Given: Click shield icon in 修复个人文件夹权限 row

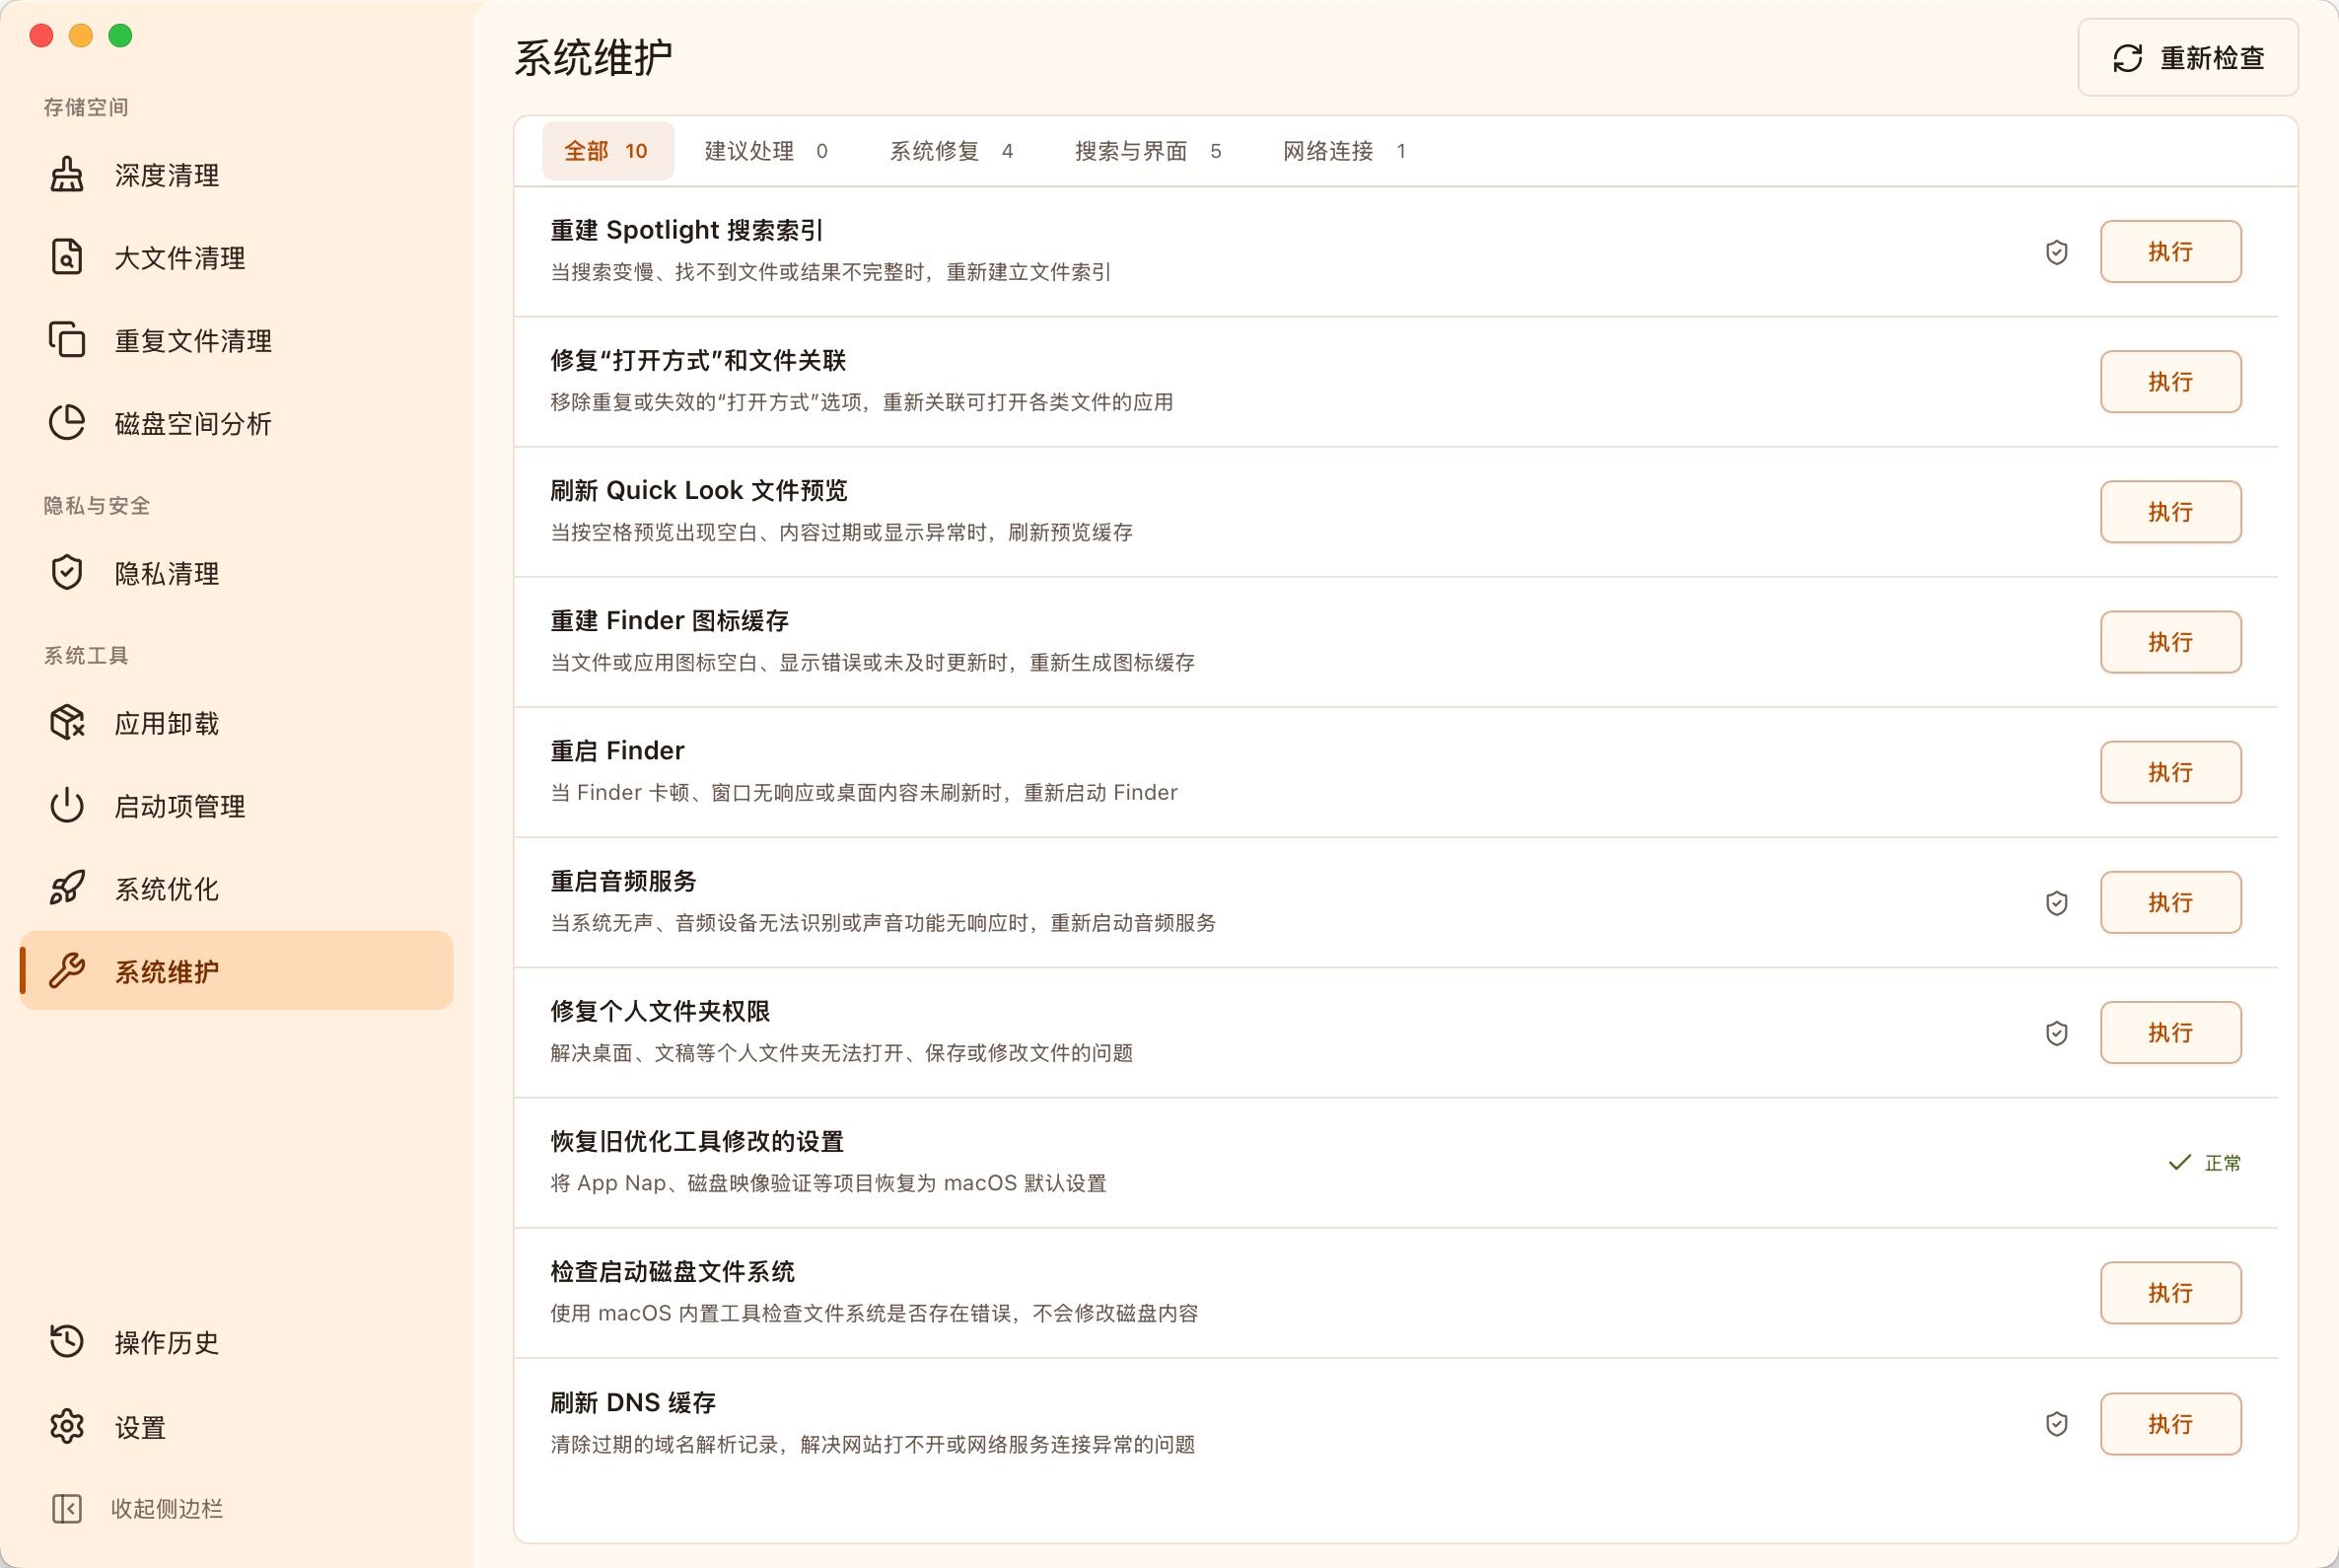Looking at the screenshot, I should [x=2056, y=1033].
